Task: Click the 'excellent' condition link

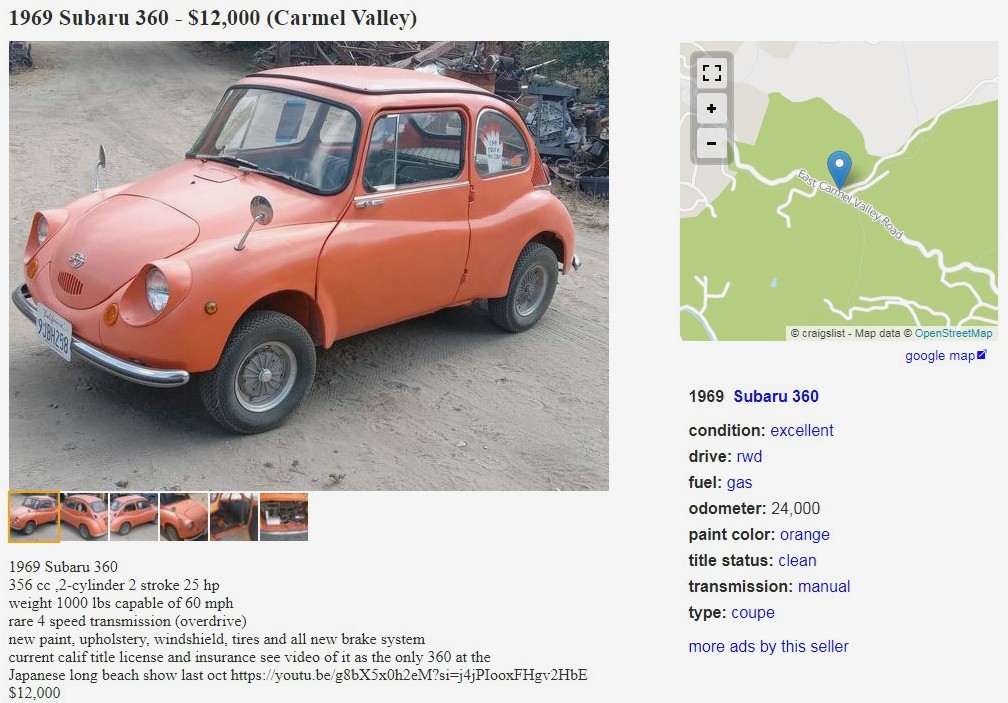Action: click(802, 430)
